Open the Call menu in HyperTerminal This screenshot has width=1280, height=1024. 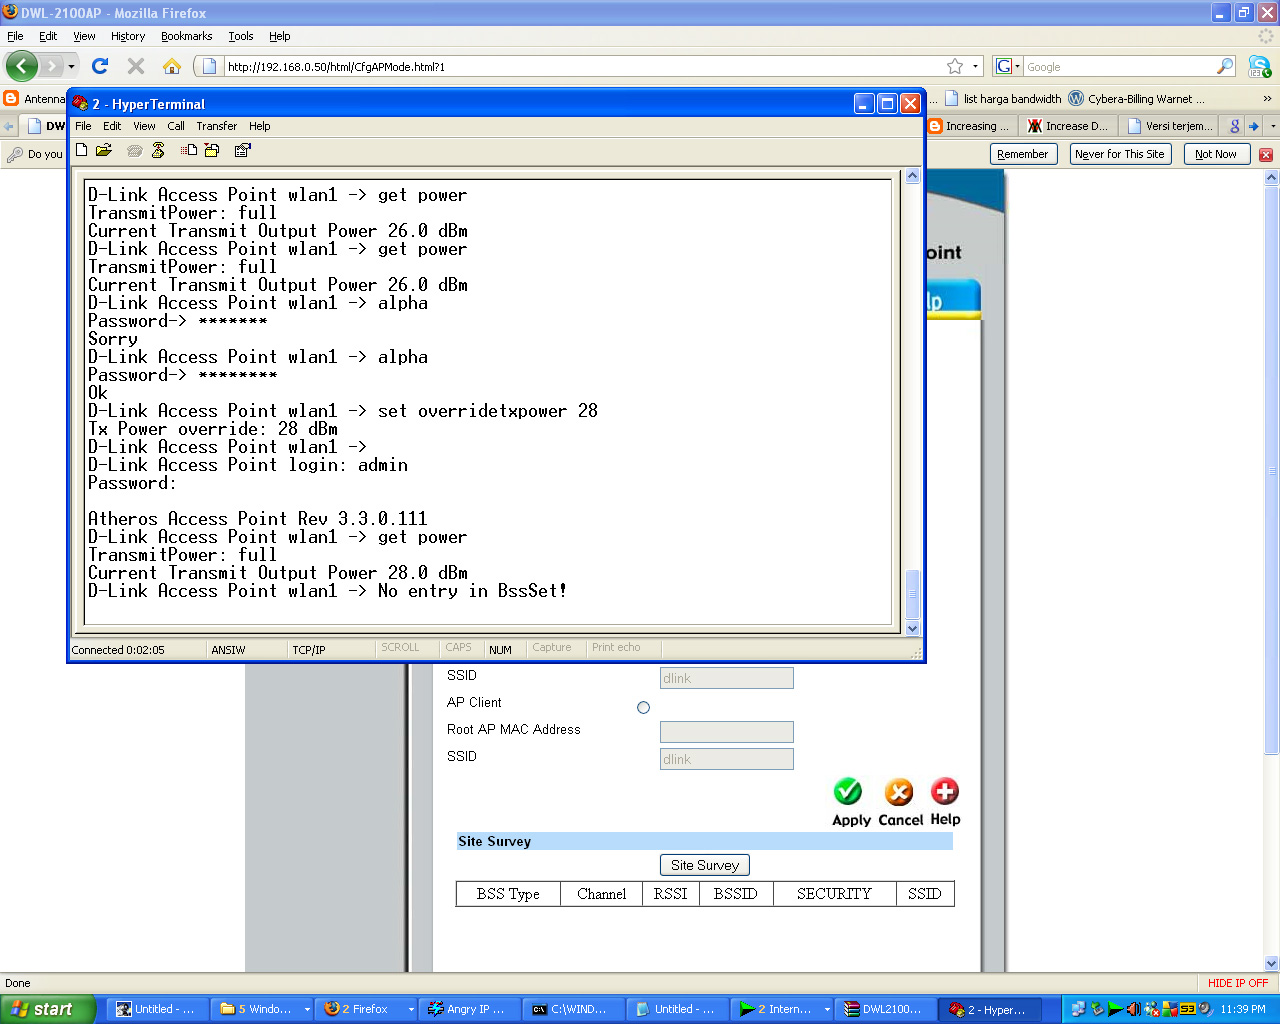[x=176, y=126]
